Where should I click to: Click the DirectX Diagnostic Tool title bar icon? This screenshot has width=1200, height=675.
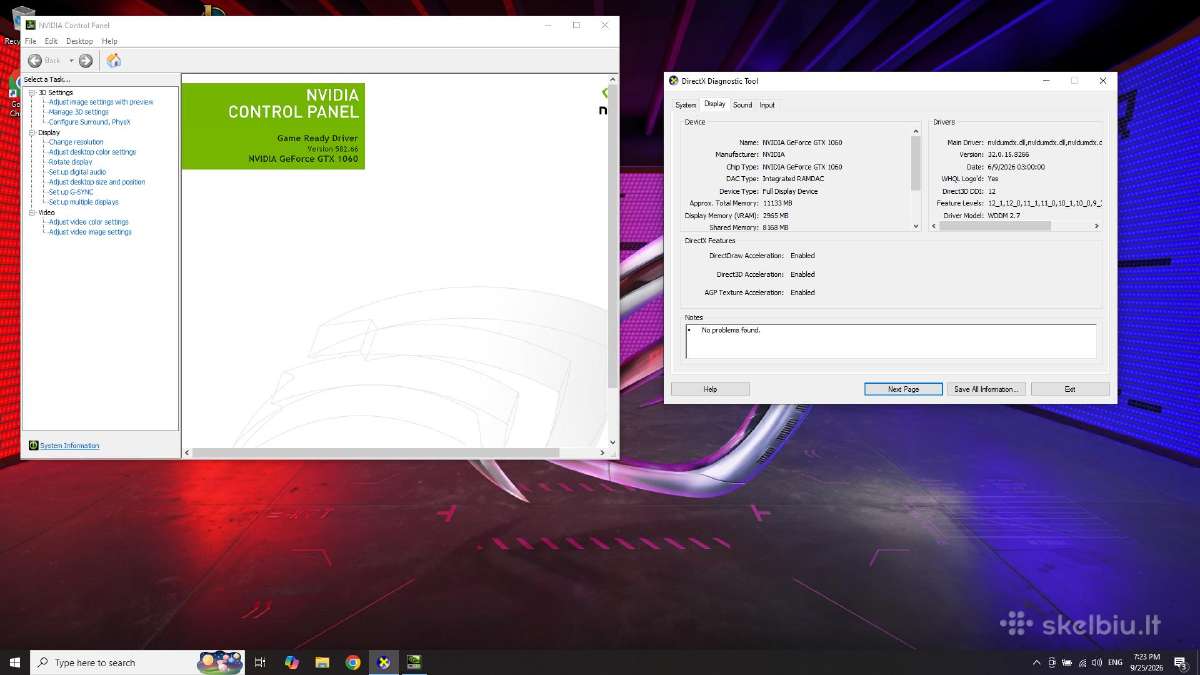pos(674,81)
